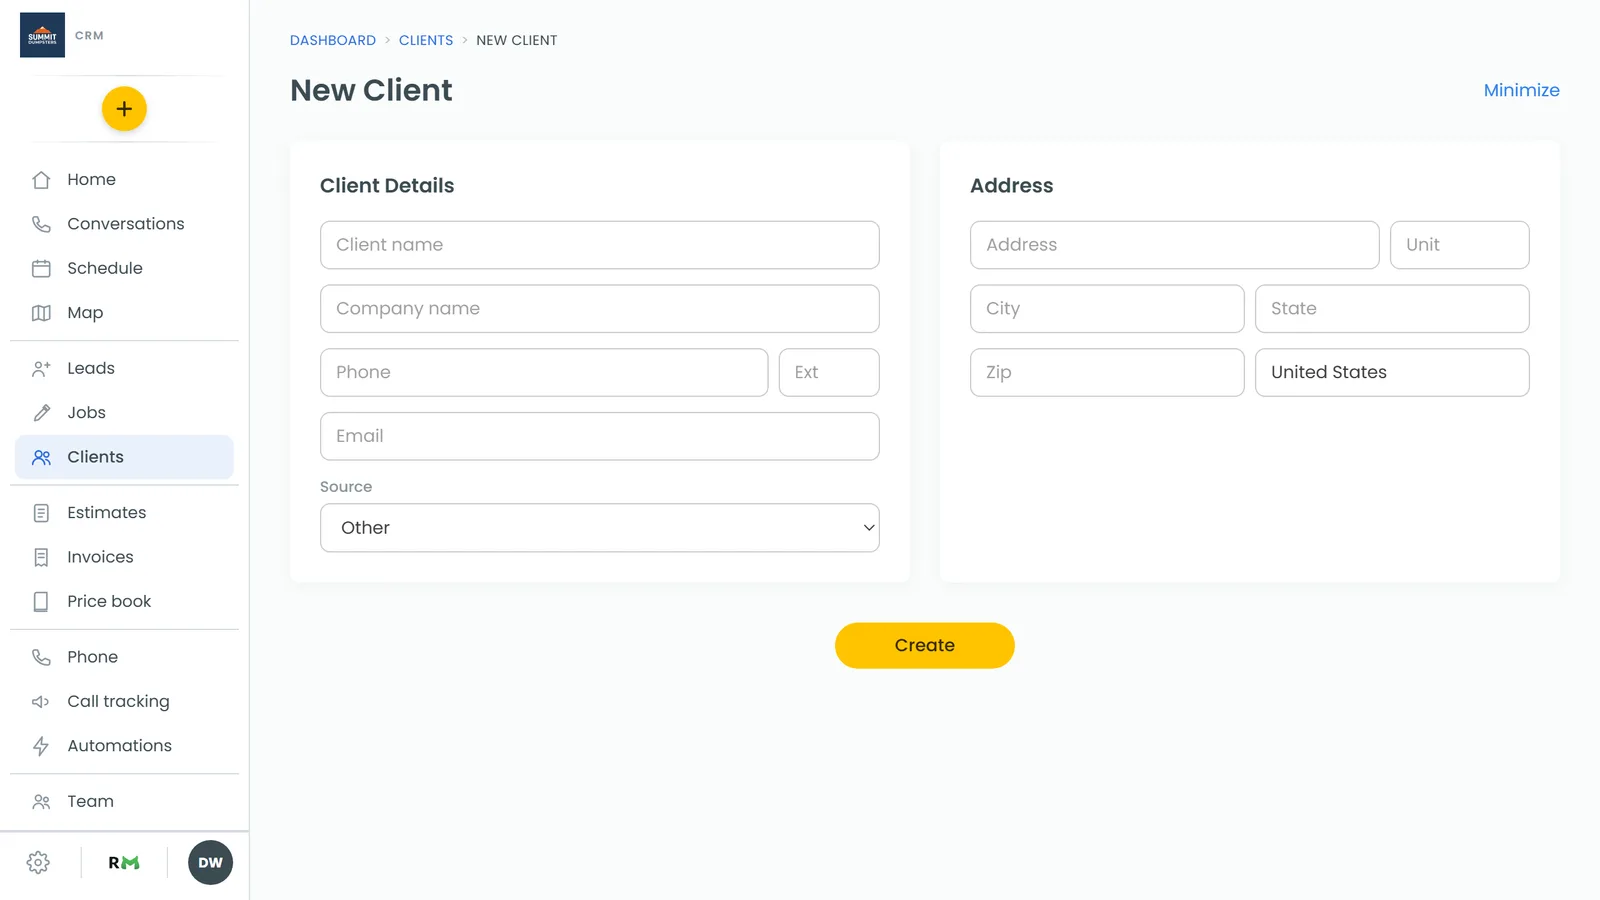
Task: Click the Summit logo in sidebar
Action: 42,35
